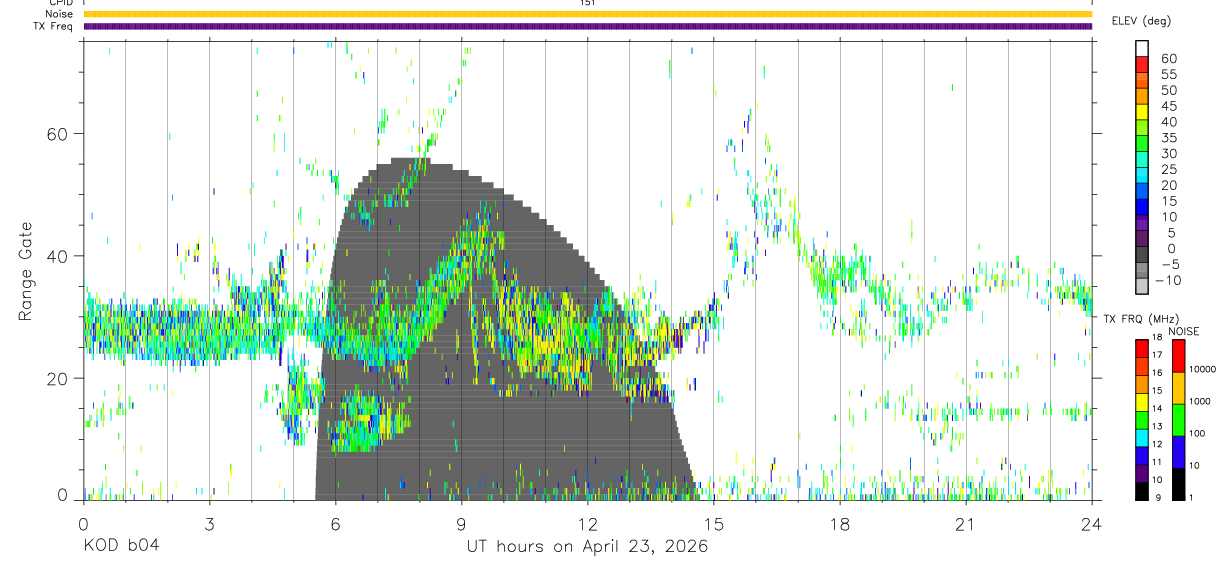The image size is (1228, 567).
Task: Click the 'TX Freq' row label at top left
Action: click(53, 26)
